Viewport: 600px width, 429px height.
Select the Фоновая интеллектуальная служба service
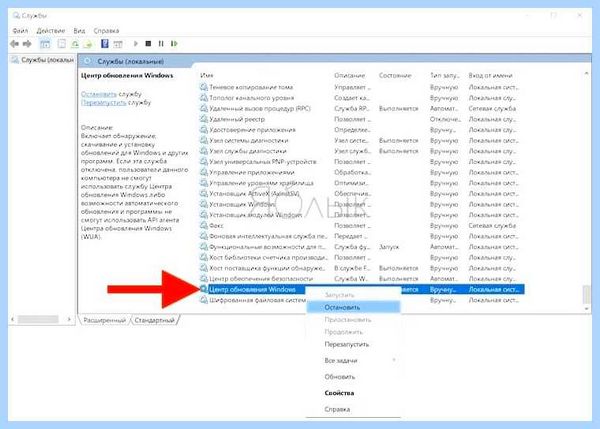(x=268, y=237)
